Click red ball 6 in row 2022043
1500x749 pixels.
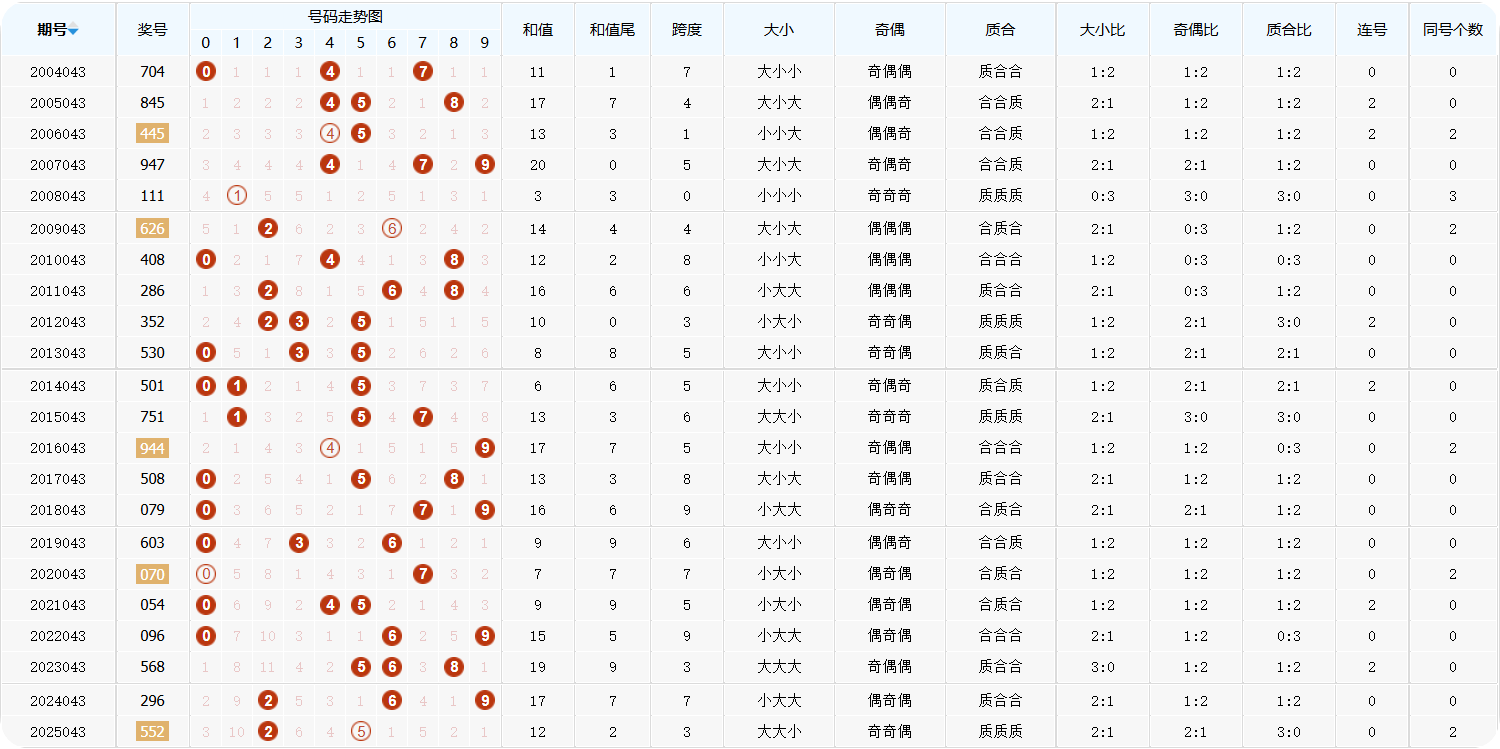[x=392, y=636]
